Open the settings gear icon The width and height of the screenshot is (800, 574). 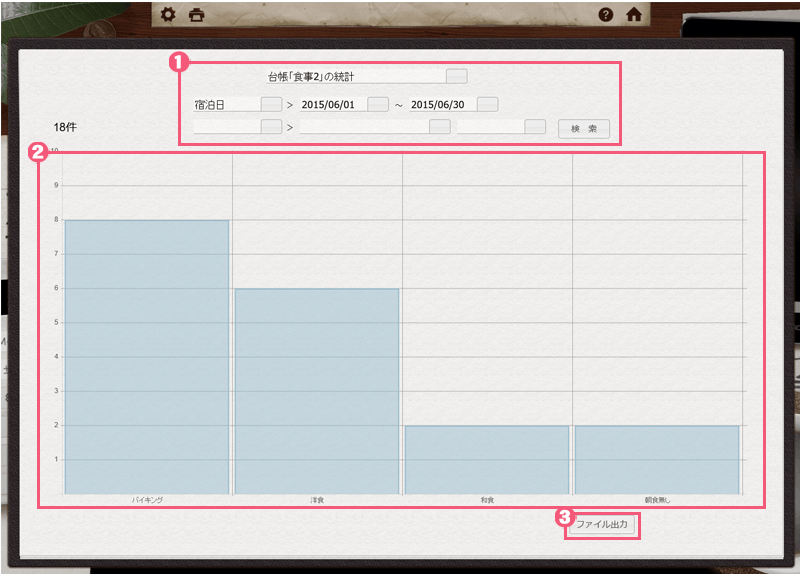168,15
